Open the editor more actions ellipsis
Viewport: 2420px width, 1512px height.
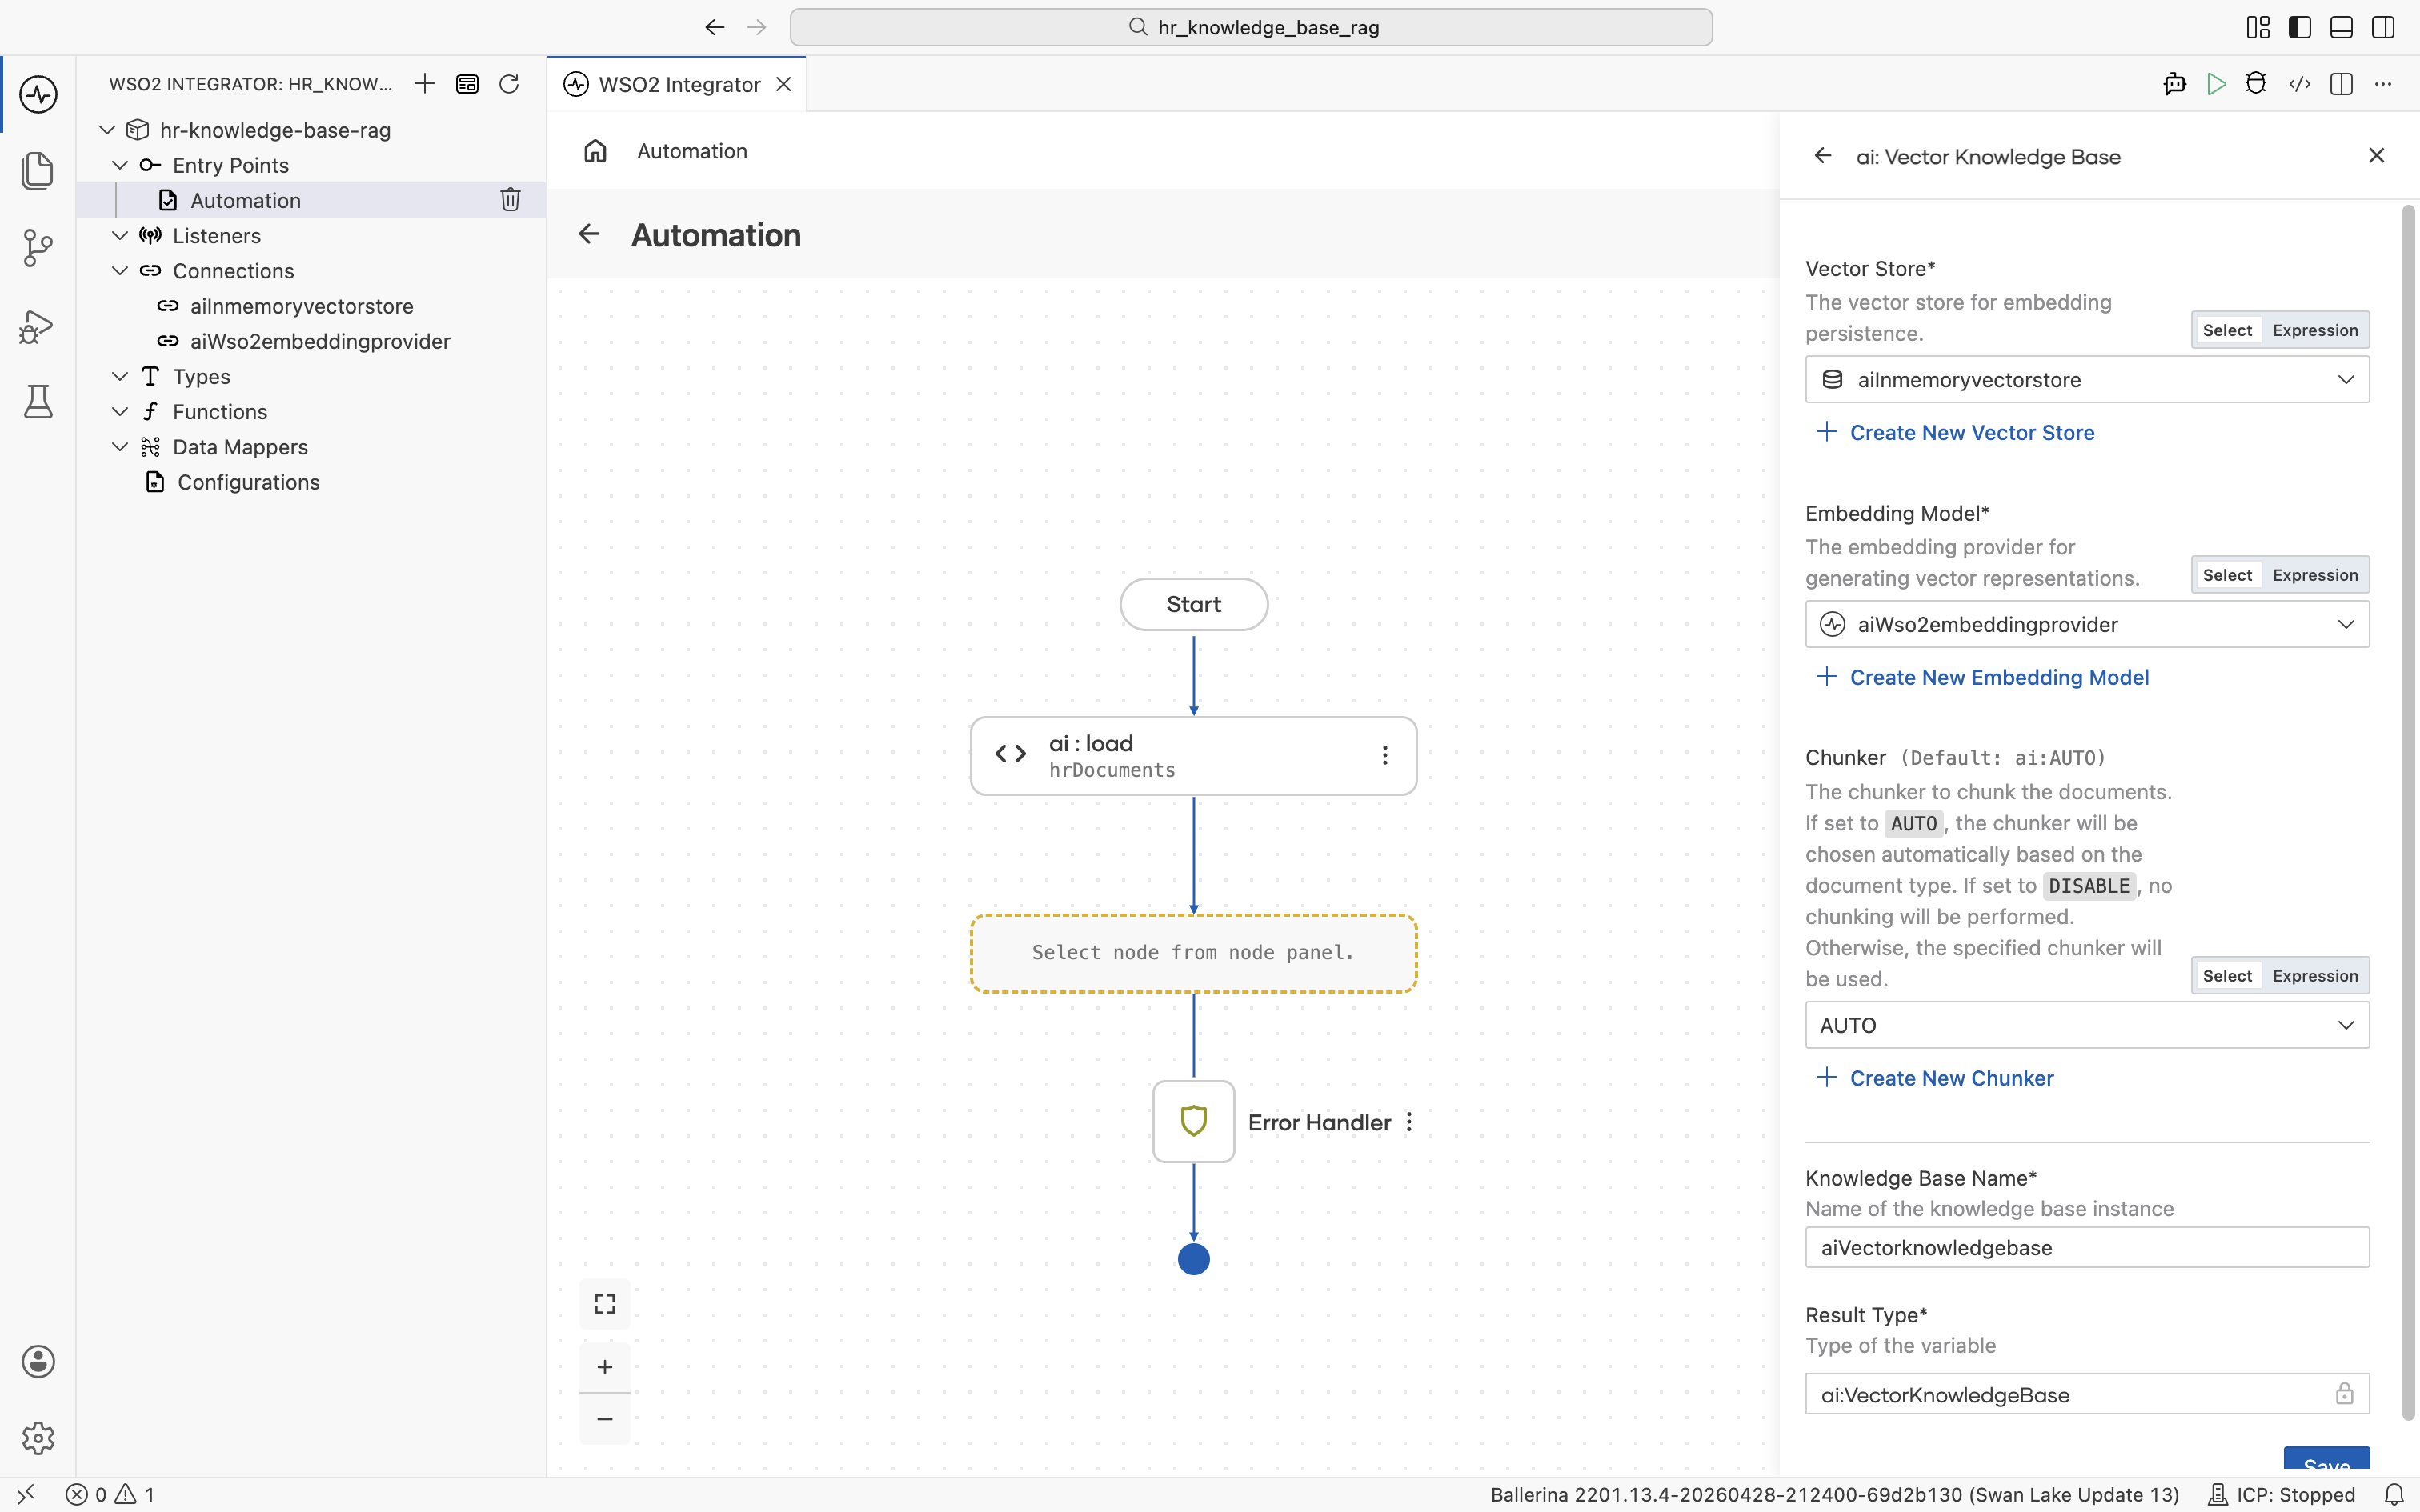pos(2383,84)
